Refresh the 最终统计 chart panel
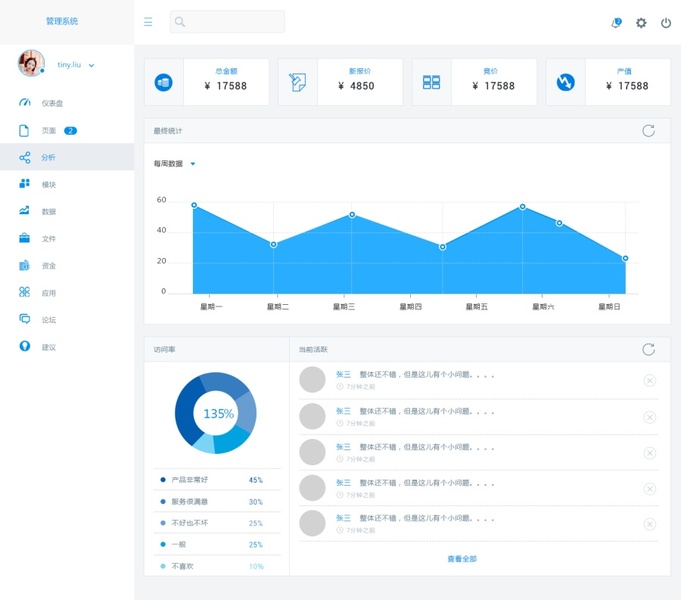Image resolution: width=681 pixels, height=600 pixels. tap(648, 131)
